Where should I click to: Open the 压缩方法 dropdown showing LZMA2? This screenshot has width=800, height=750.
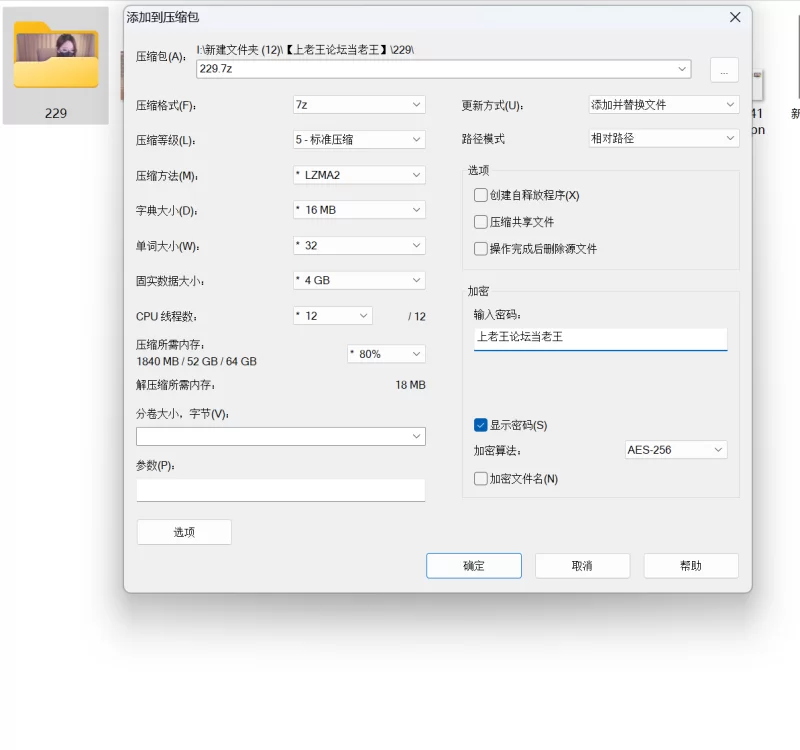[x=359, y=175]
